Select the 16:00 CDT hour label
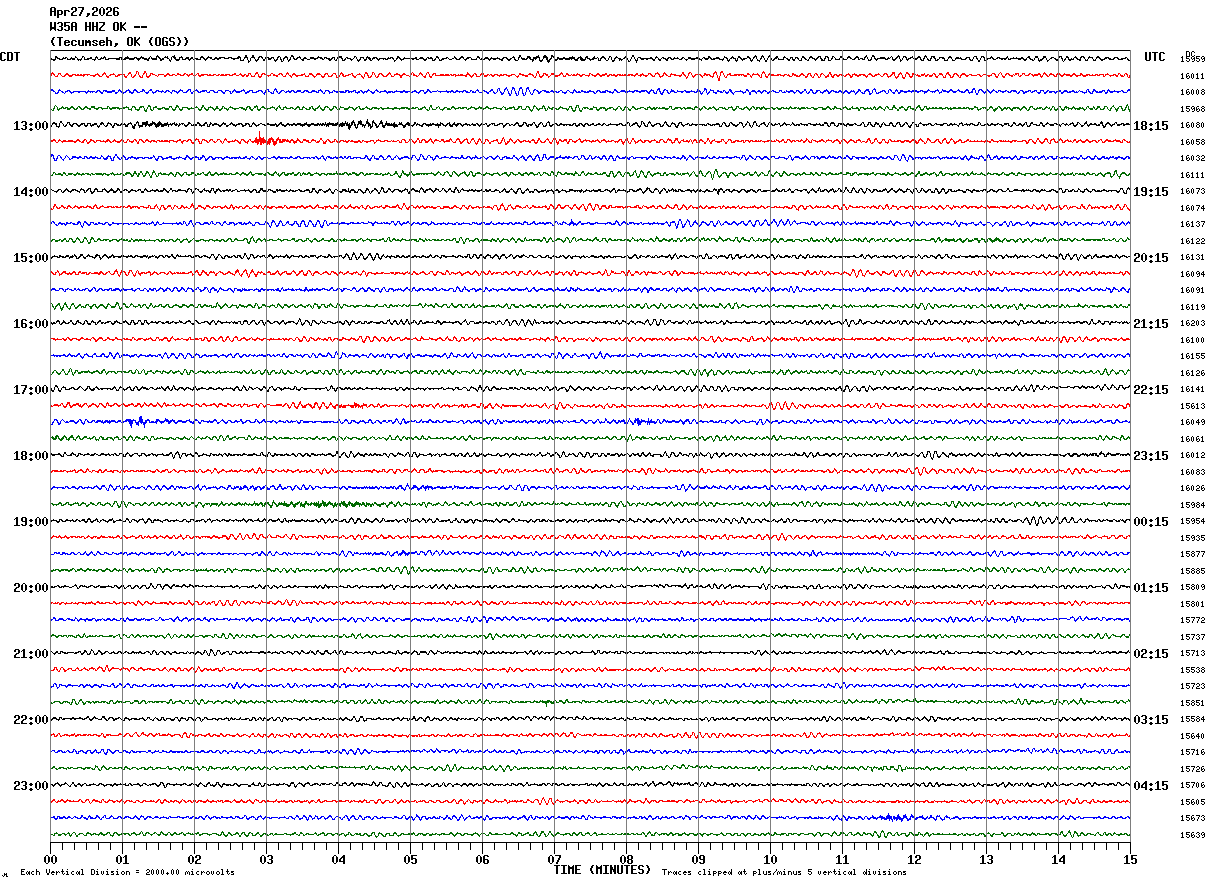This screenshot has width=1210, height=886. [30, 324]
